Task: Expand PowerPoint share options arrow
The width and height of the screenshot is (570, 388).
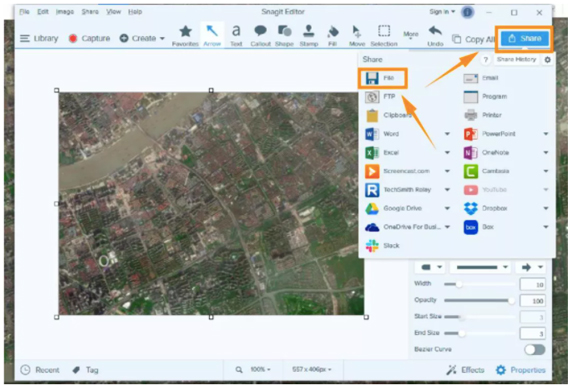Action: [546, 134]
